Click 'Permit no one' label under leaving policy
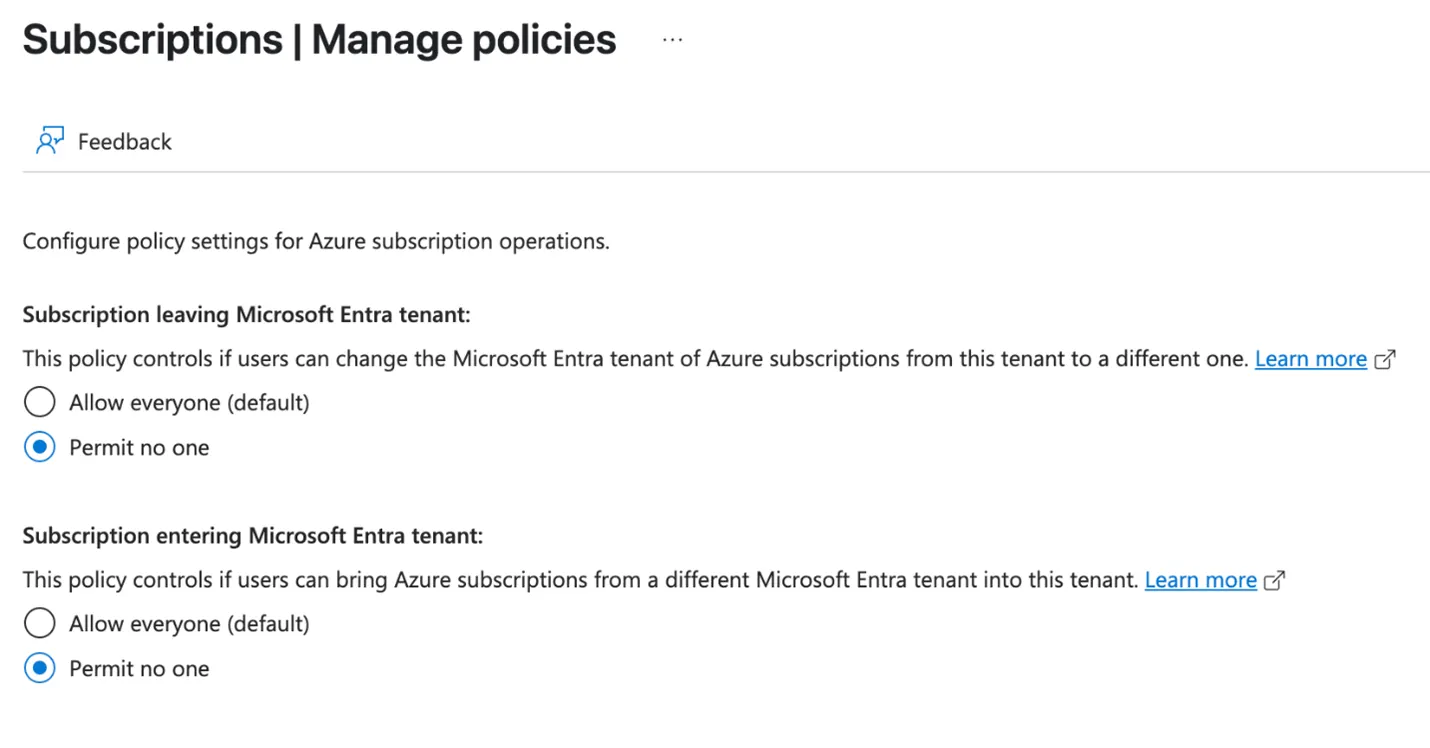 click(x=139, y=447)
